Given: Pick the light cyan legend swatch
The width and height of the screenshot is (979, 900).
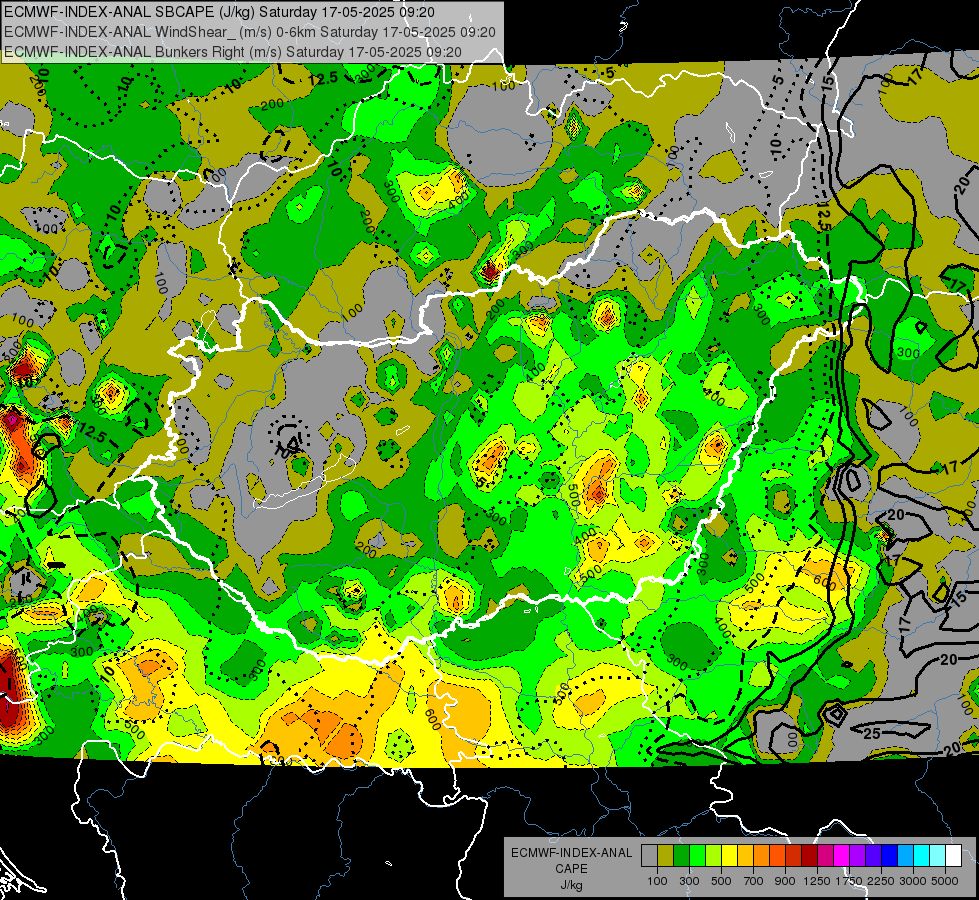Looking at the screenshot, I should pos(938,855).
